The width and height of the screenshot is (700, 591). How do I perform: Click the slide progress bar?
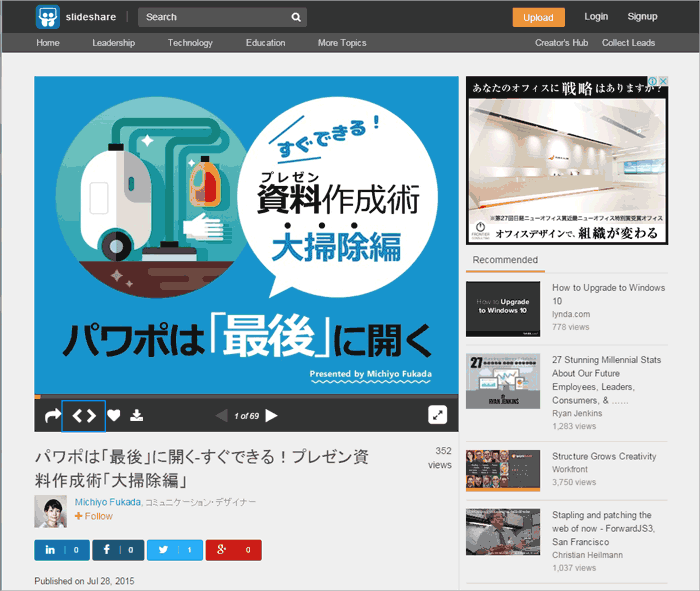[x=246, y=396]
